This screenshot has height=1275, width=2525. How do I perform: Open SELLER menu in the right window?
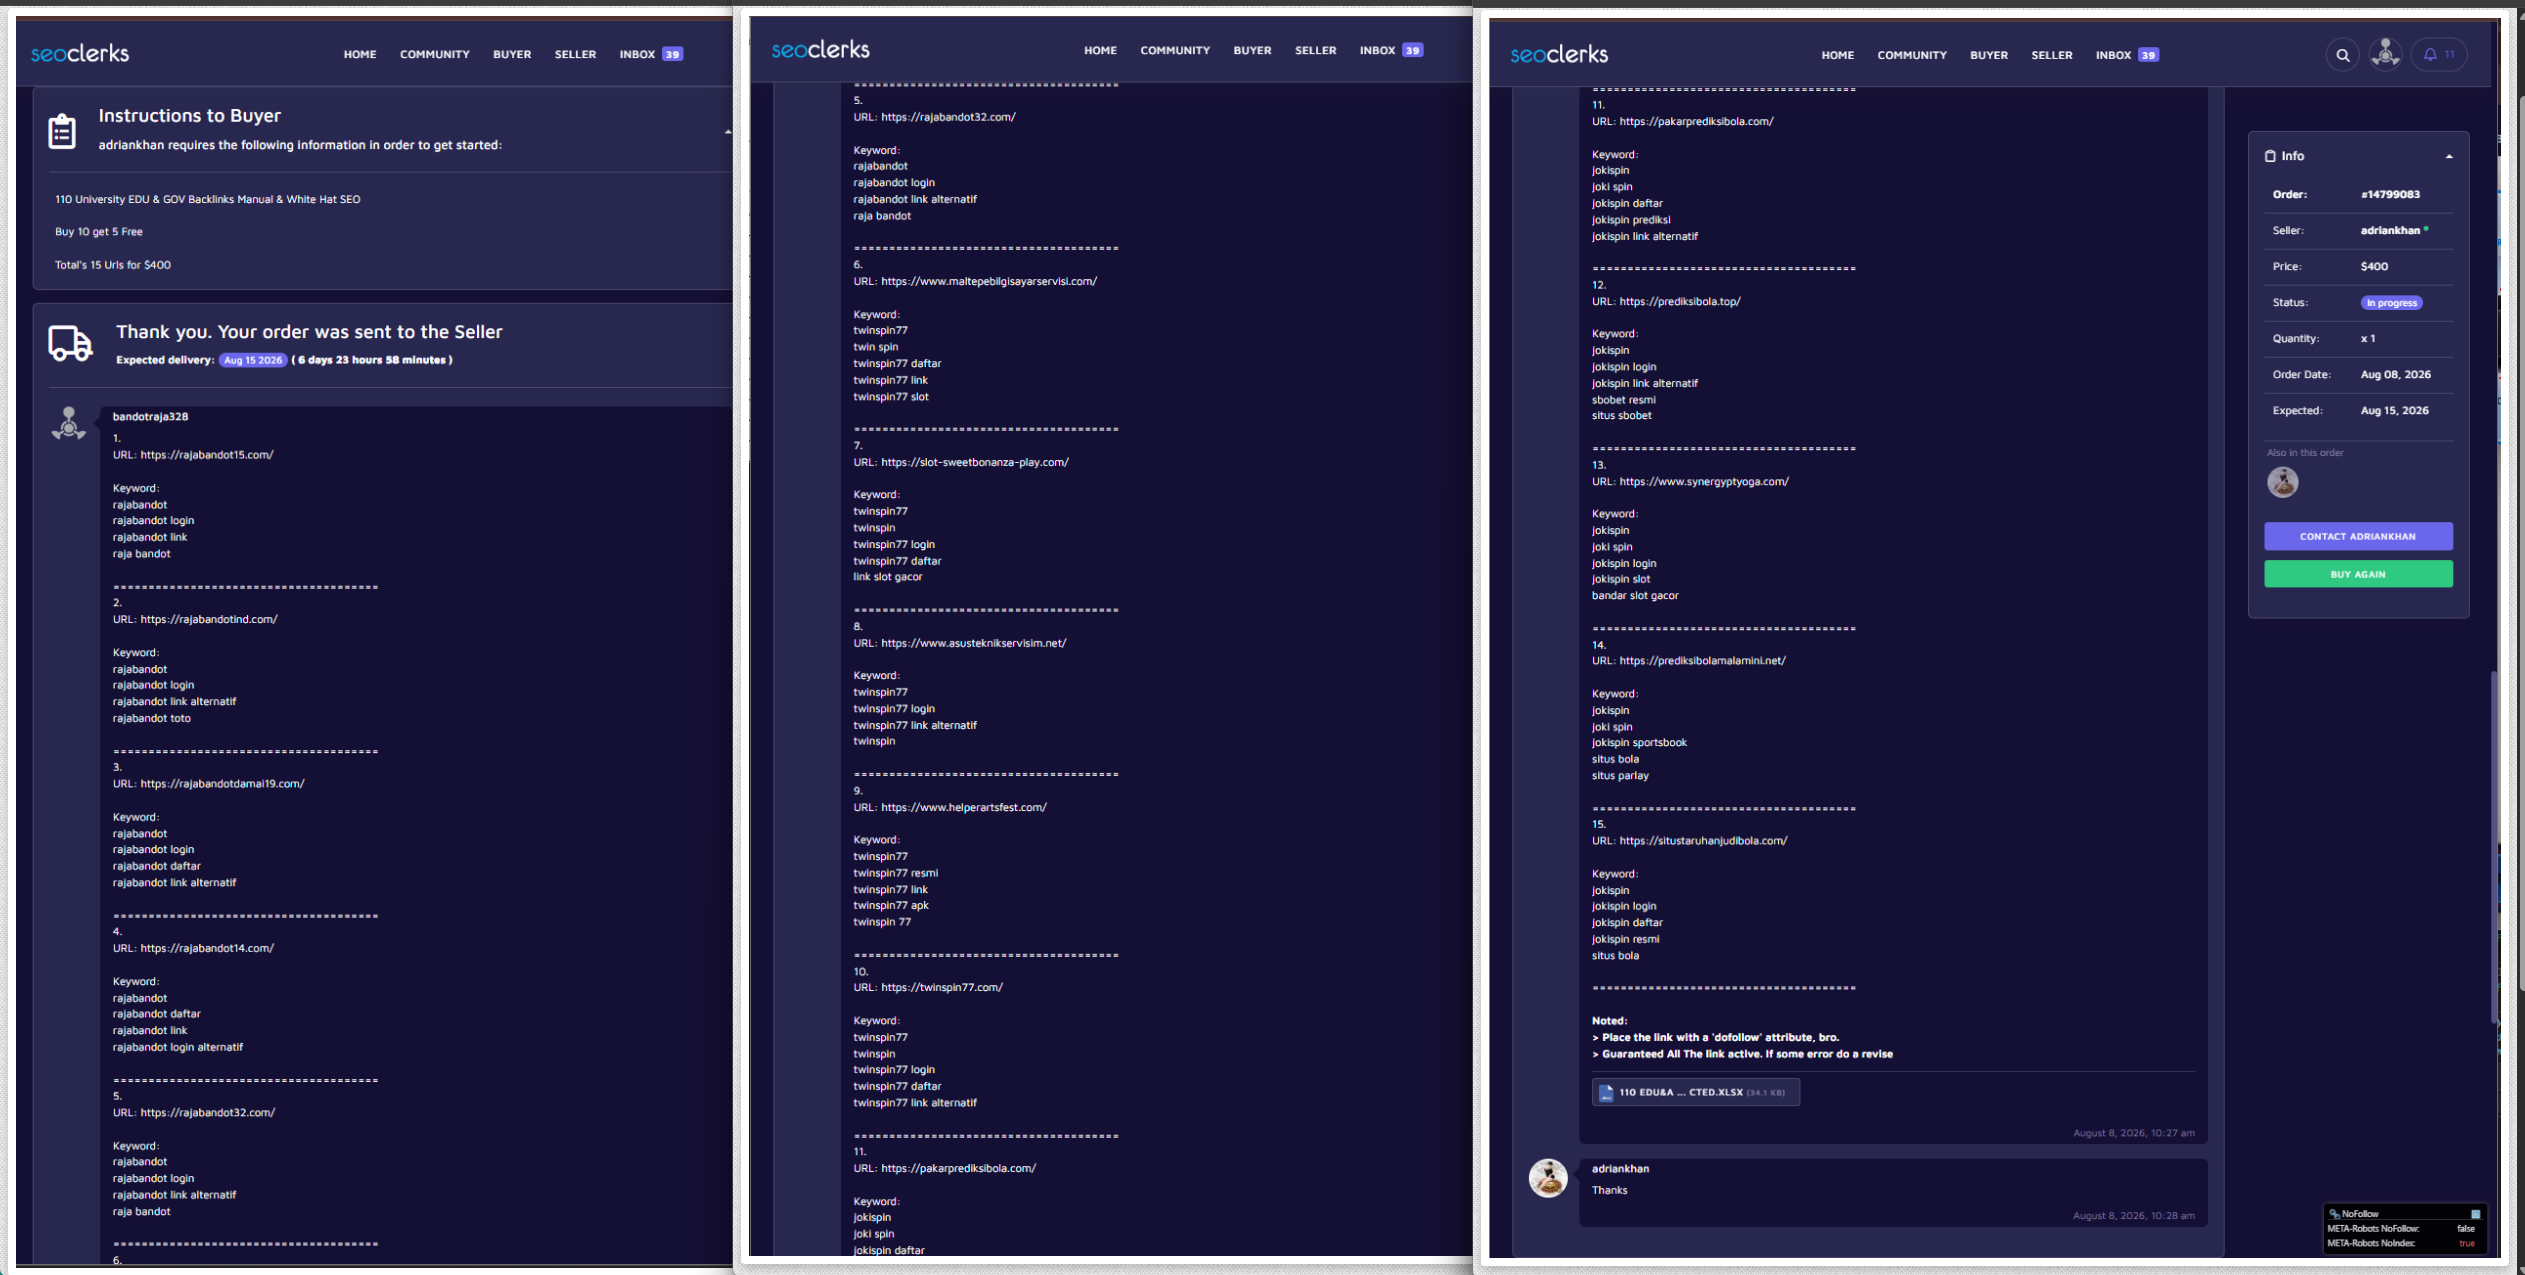[x=2052, y=56]
